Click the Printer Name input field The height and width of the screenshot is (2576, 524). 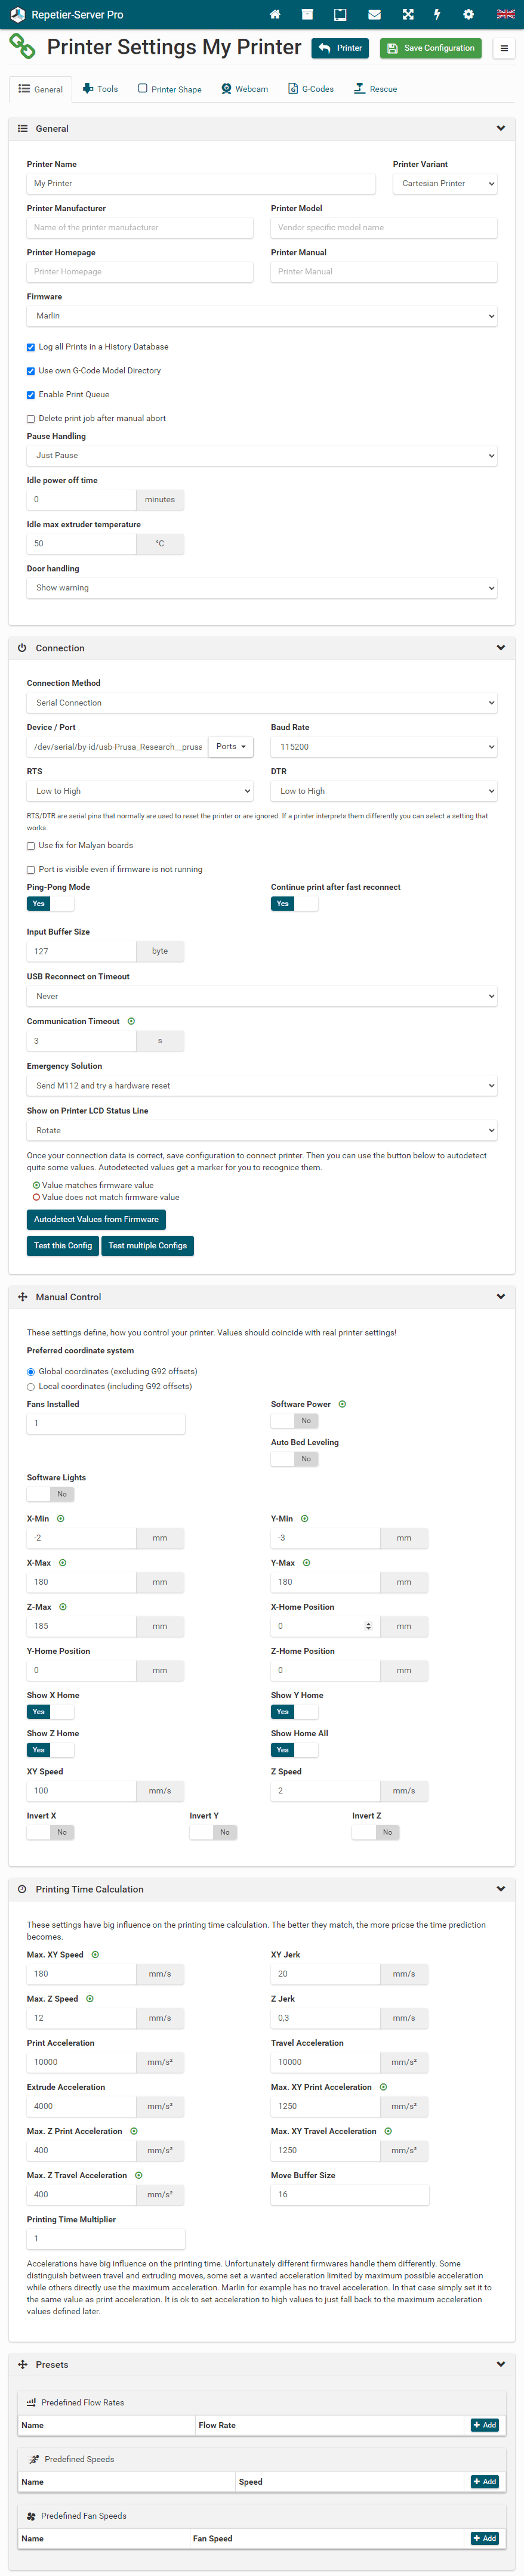tap(201, 184)
